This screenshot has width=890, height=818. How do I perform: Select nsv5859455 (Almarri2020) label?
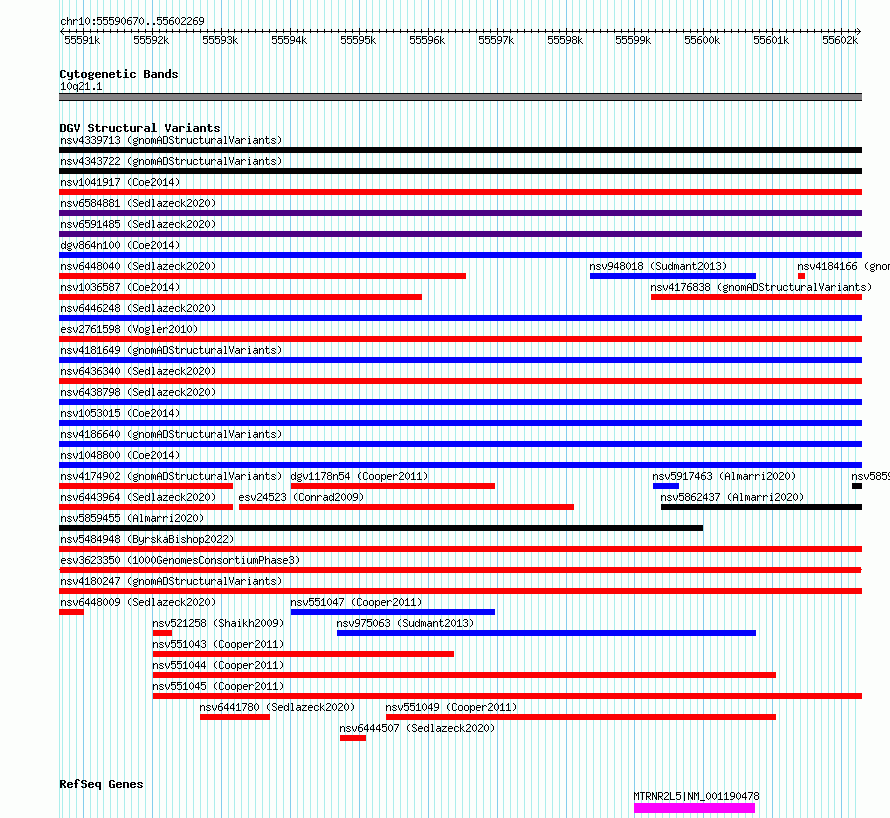(x=132, y=518)
